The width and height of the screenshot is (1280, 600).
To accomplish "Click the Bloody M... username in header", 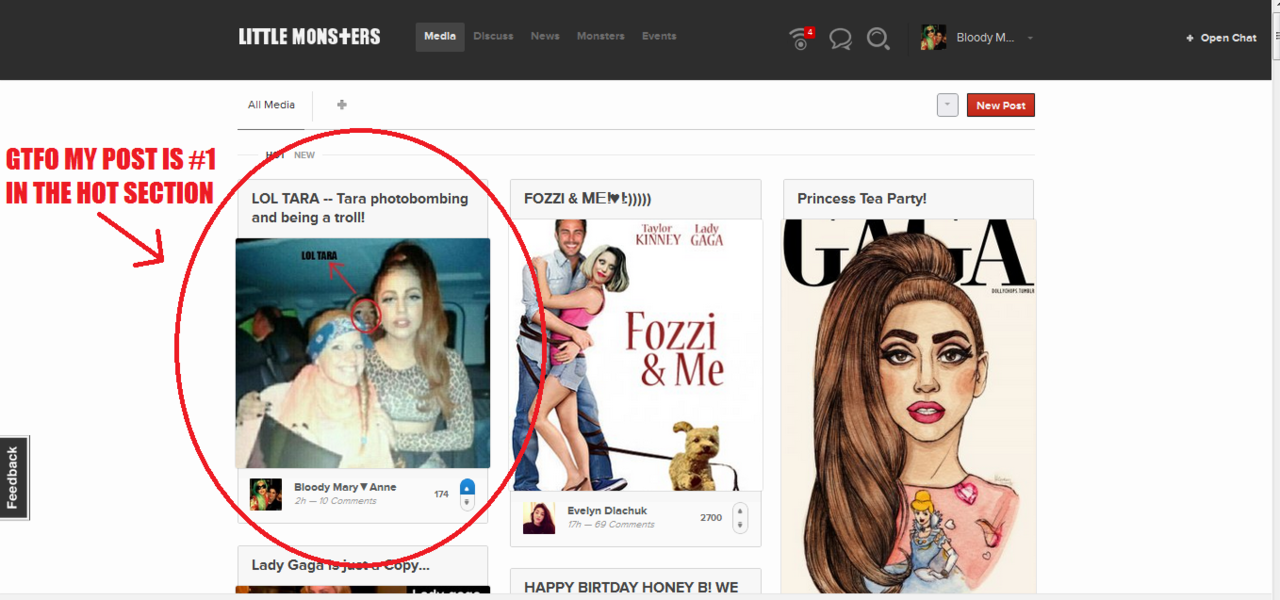I will click(x=985, y=38).
